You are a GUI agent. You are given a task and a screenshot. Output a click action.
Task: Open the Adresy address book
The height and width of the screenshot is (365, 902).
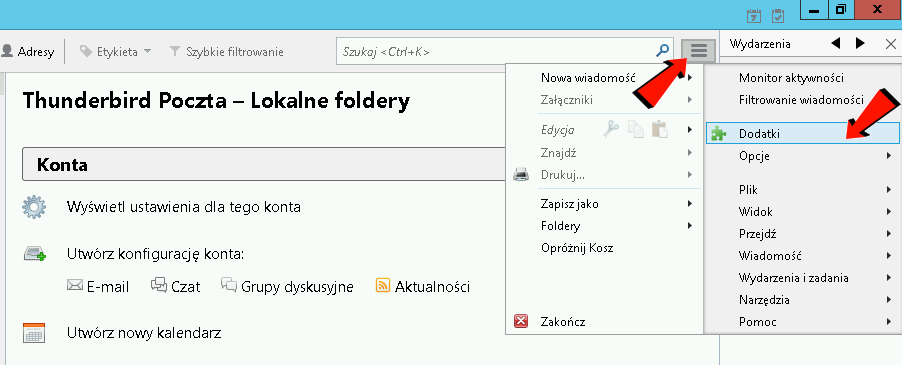point(28,52)
